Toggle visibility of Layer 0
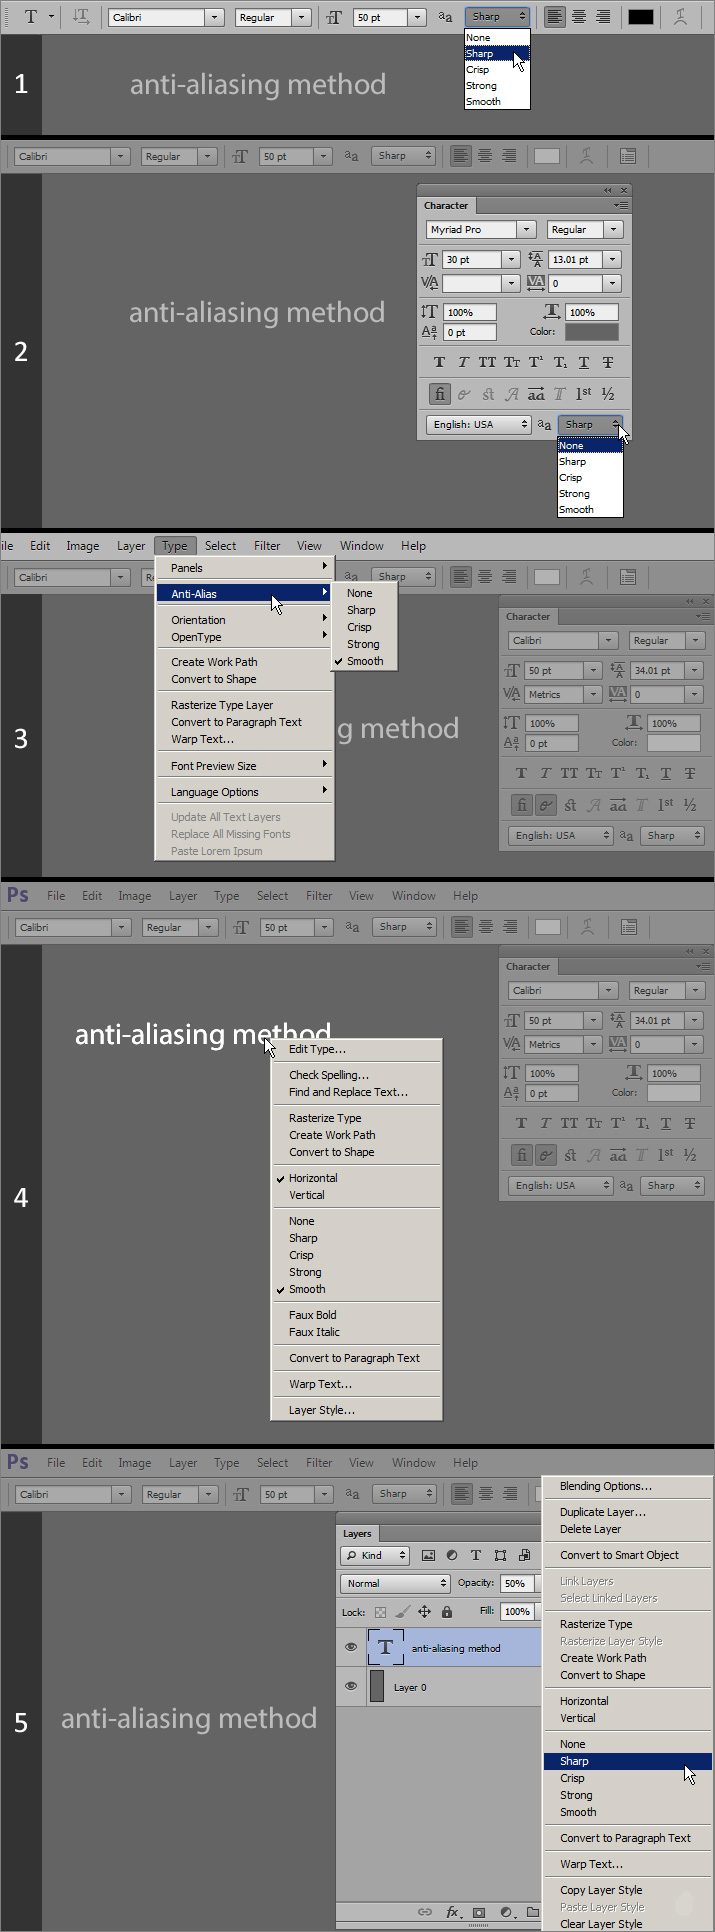The width and height of the screenshot is (715, 1932). click(x=351, y=1686)
